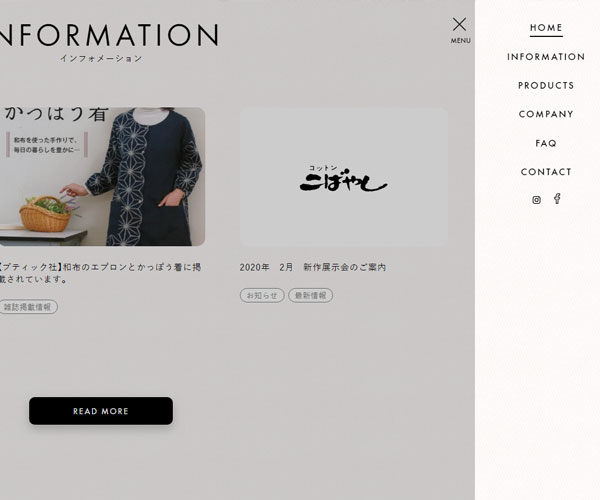Open PRODUCTS menu item

coord(546,85)
